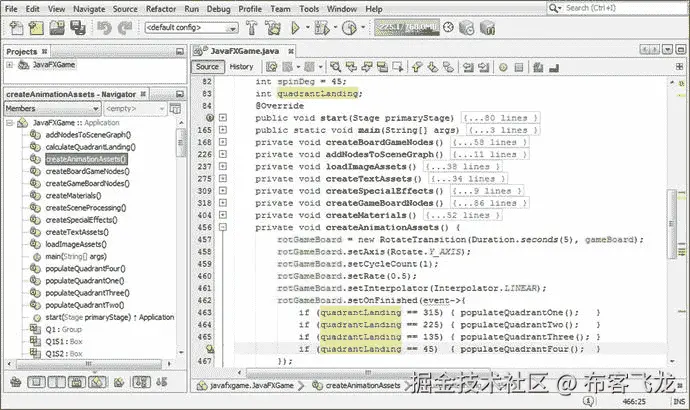The image size is (690, 410).
Task: Click the Shift Line Right icon
Action: pyautogui.click(x=484, y=67)
